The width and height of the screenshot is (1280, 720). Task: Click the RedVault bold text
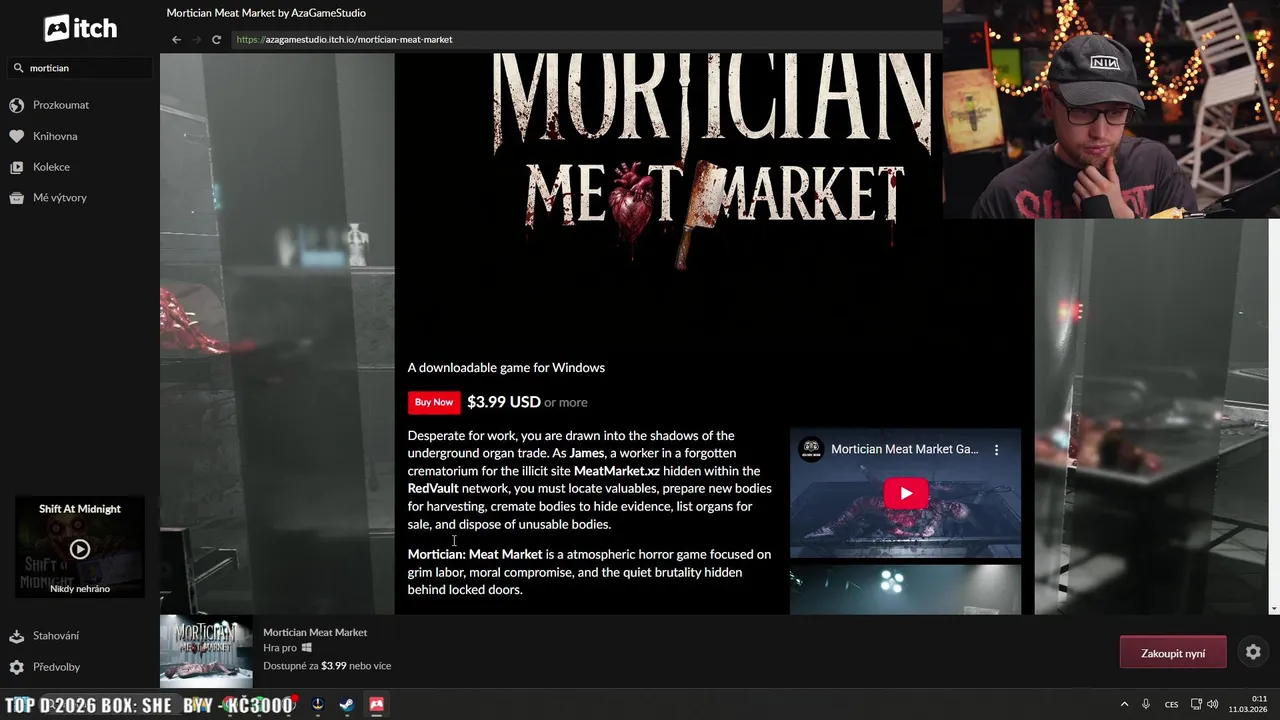point(433,489)
